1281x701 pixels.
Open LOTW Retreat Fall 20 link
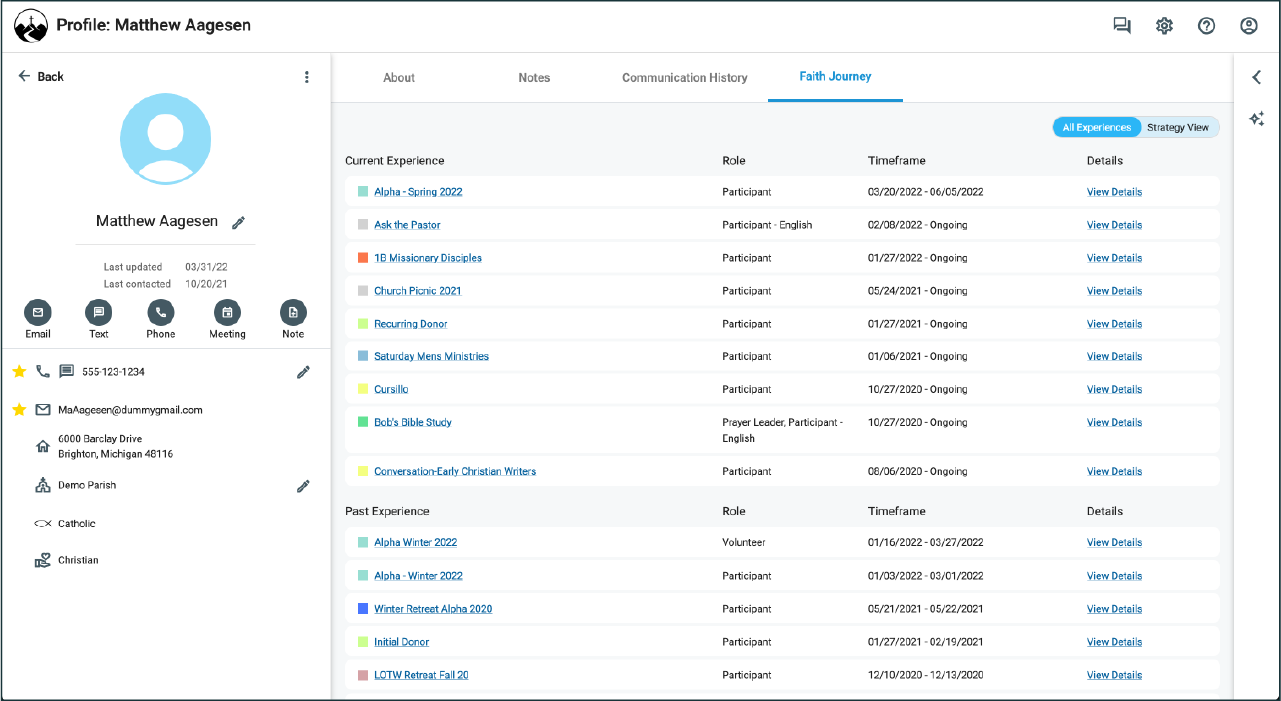click(x=421, y=675)
